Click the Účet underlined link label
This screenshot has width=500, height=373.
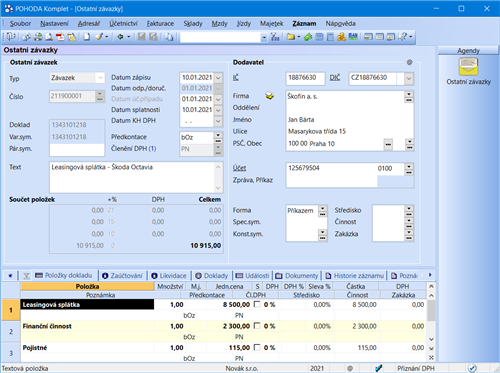click(x=239, y=168)
